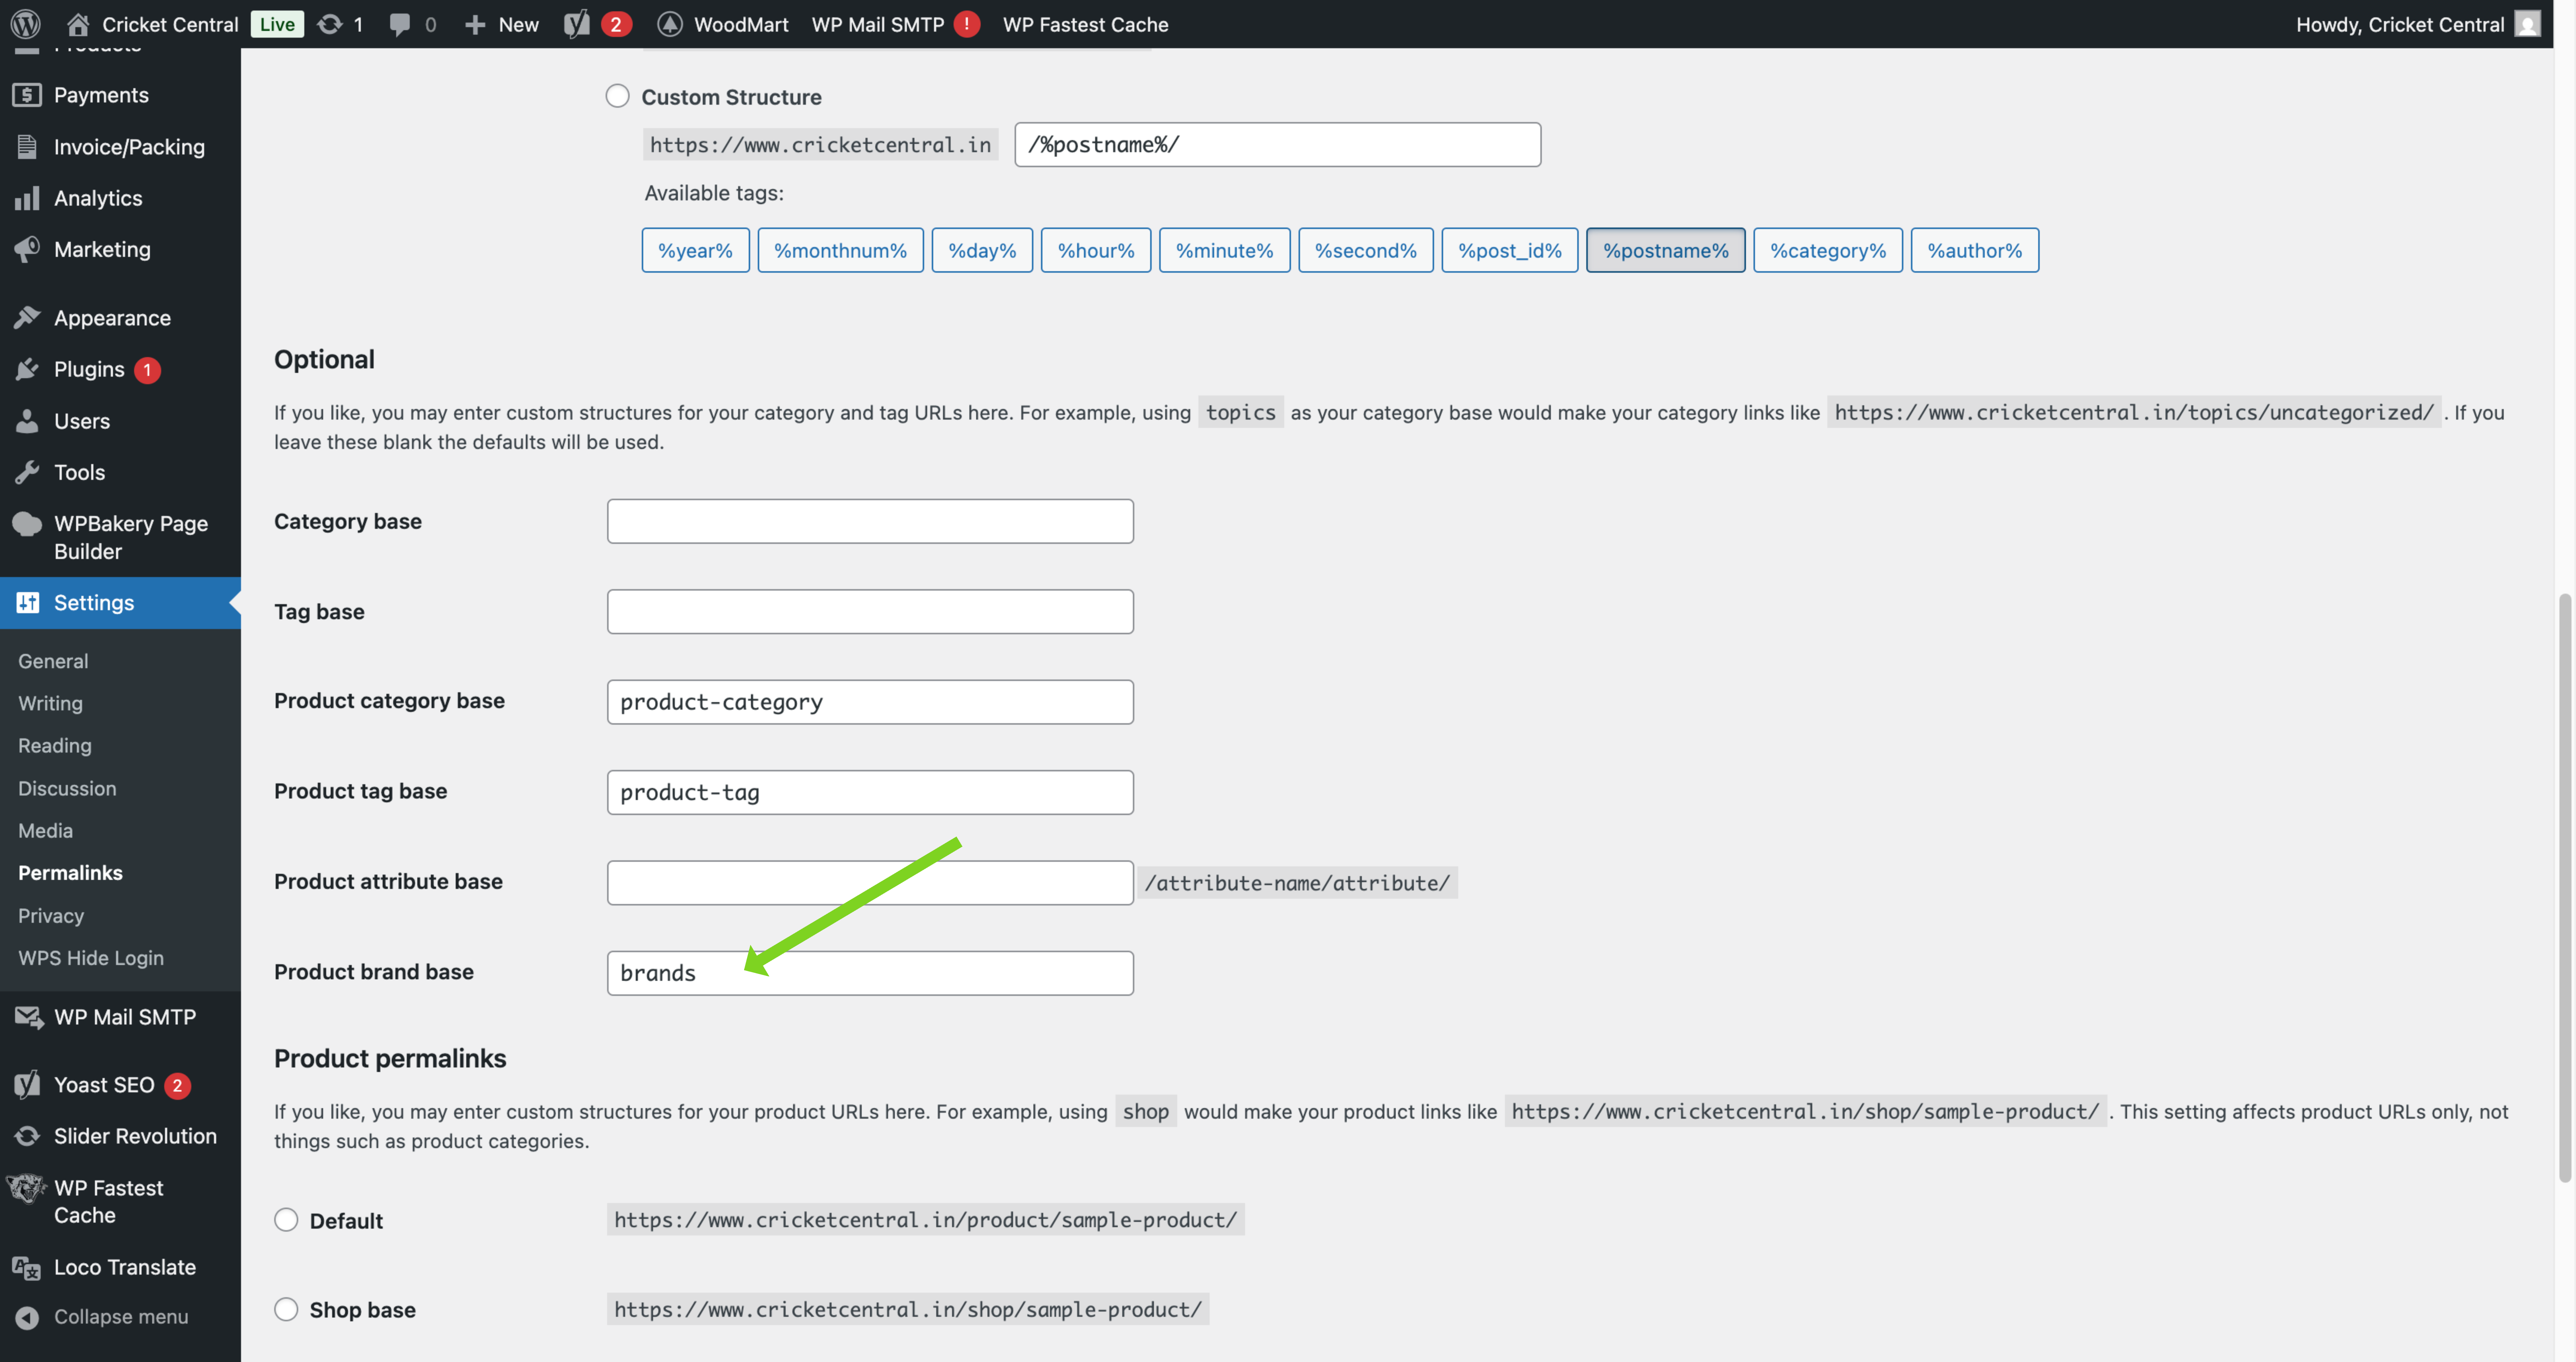
Task: Click the WPBakery Page Builder icon
Action: tap(27, 524)
